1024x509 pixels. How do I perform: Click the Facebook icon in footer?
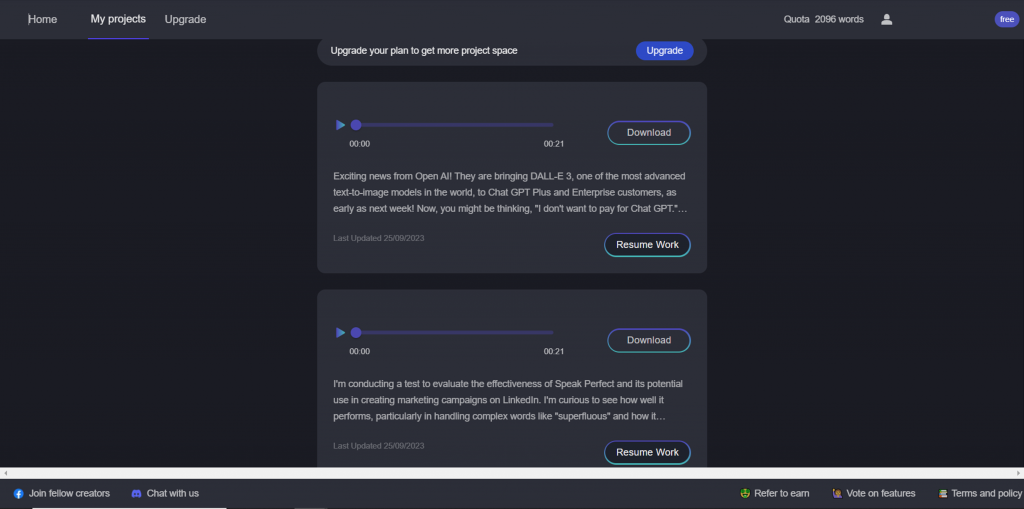click(18, 494)
